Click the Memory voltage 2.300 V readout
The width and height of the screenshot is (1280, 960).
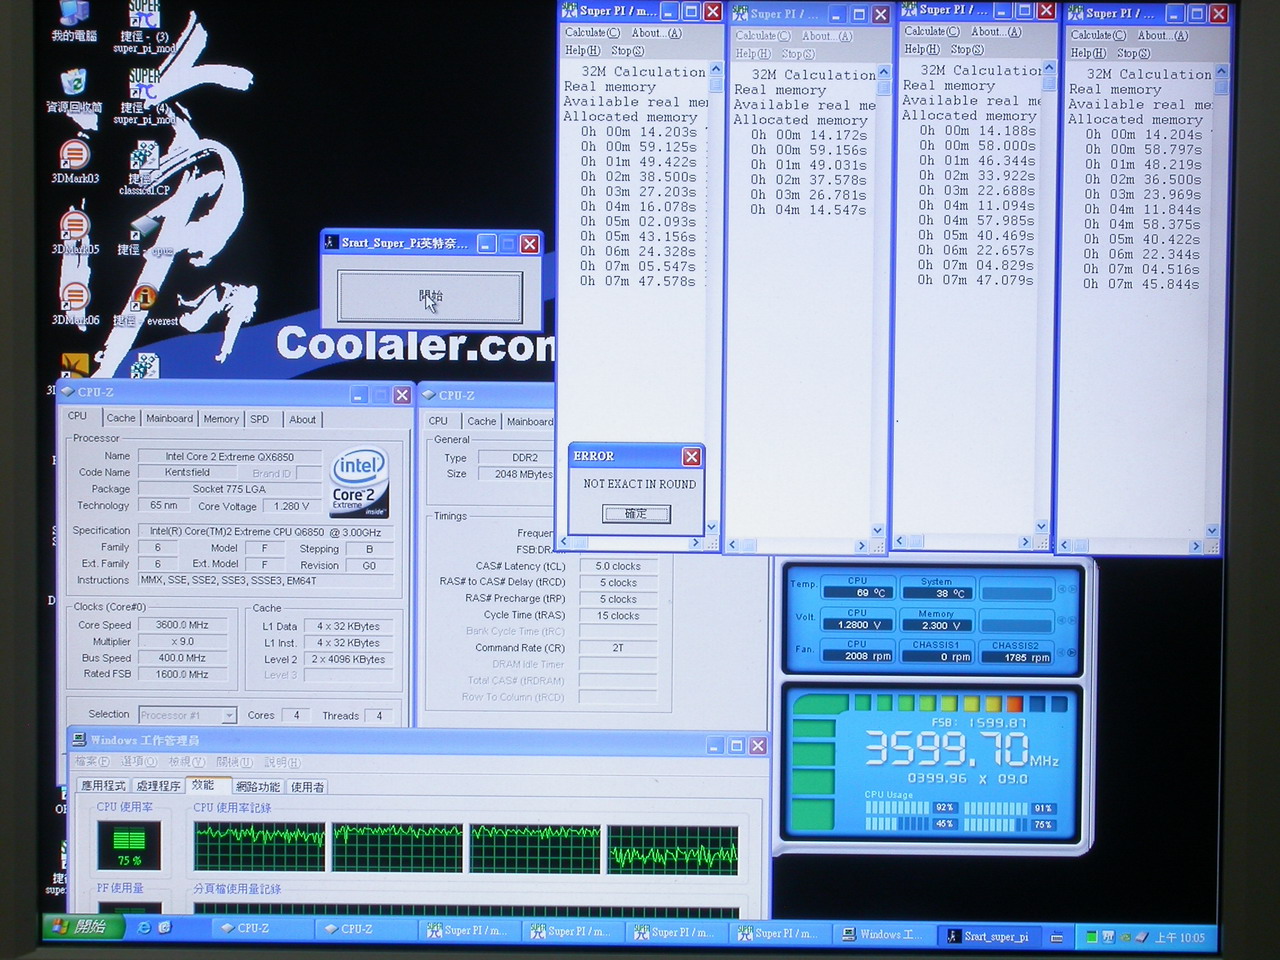pyautogui.click(x=935, y=625)
